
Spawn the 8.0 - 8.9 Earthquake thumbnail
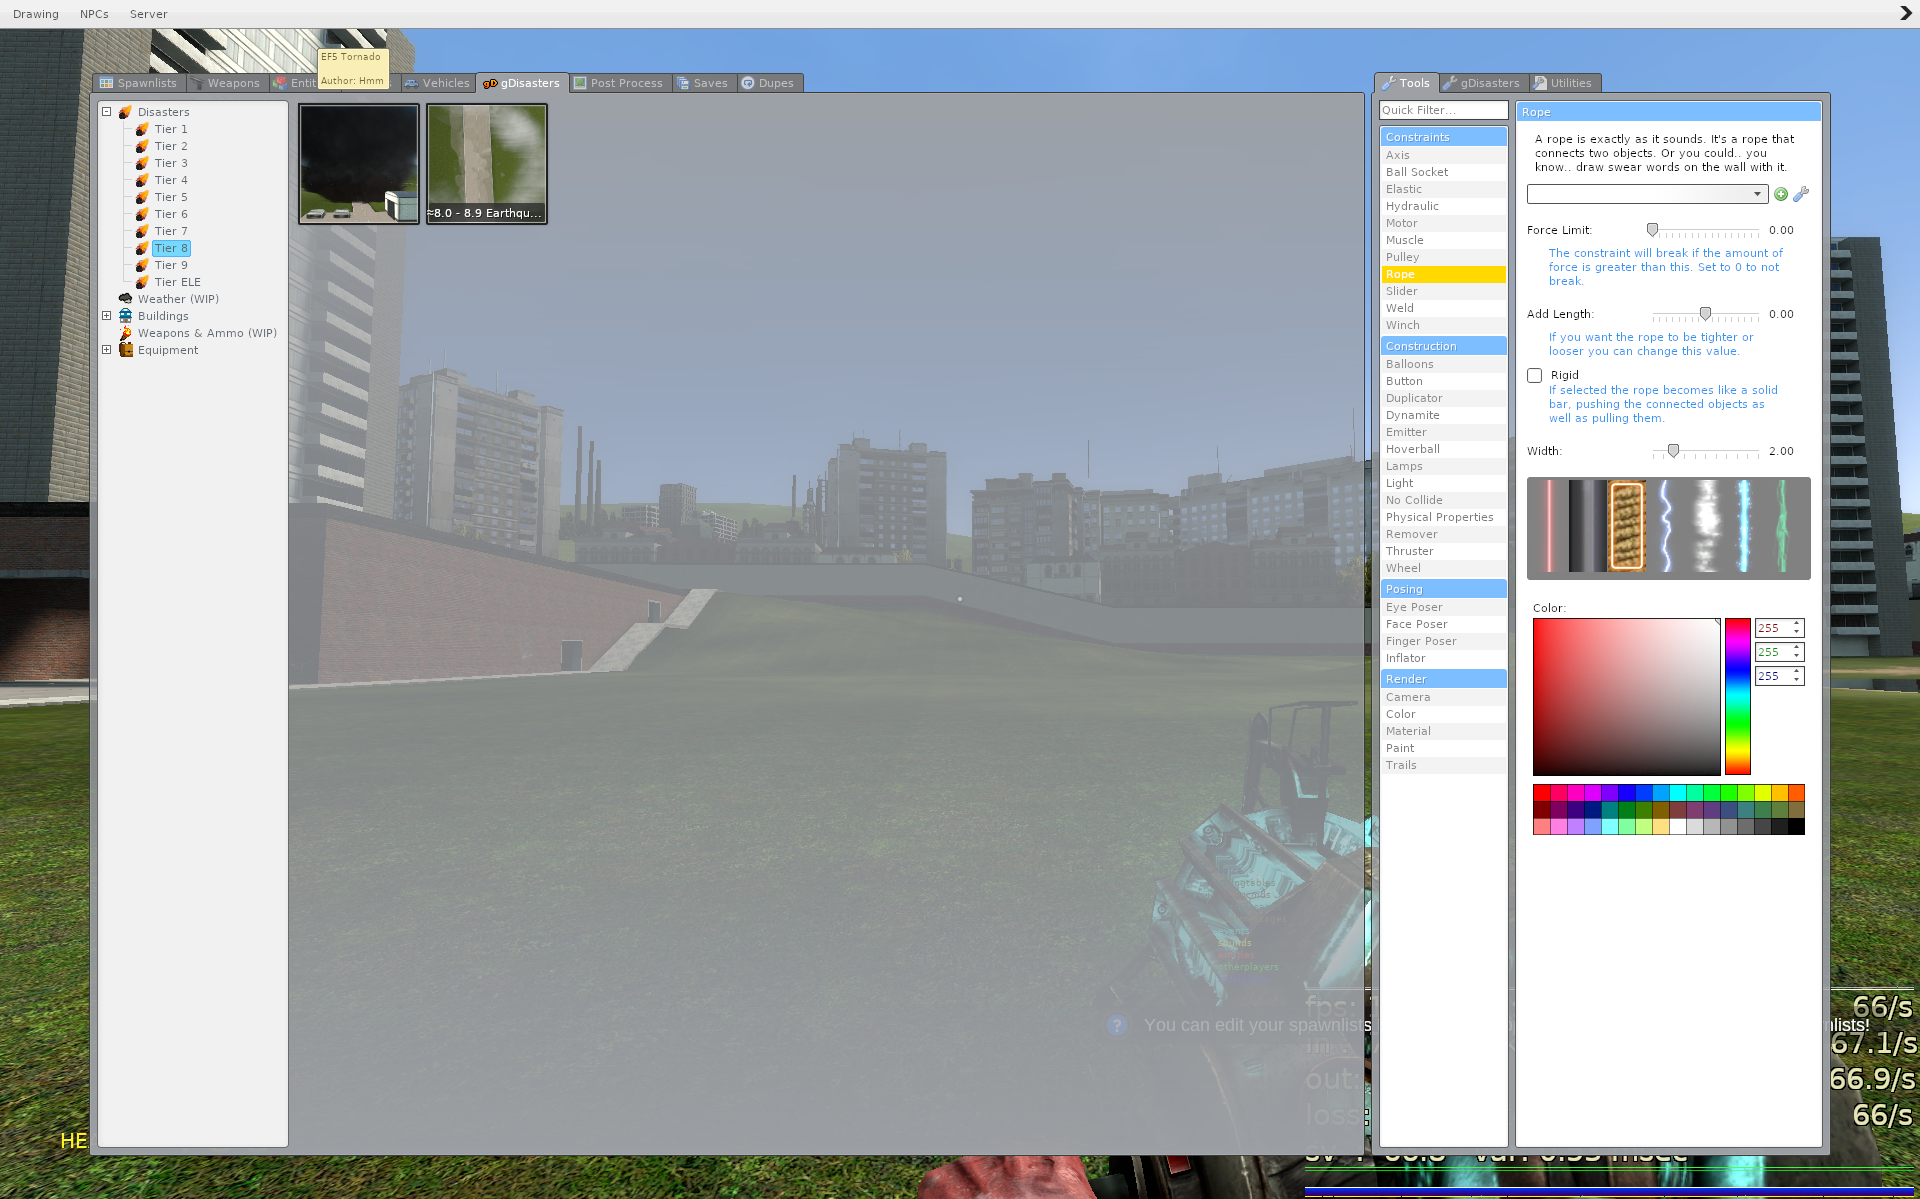487,163
